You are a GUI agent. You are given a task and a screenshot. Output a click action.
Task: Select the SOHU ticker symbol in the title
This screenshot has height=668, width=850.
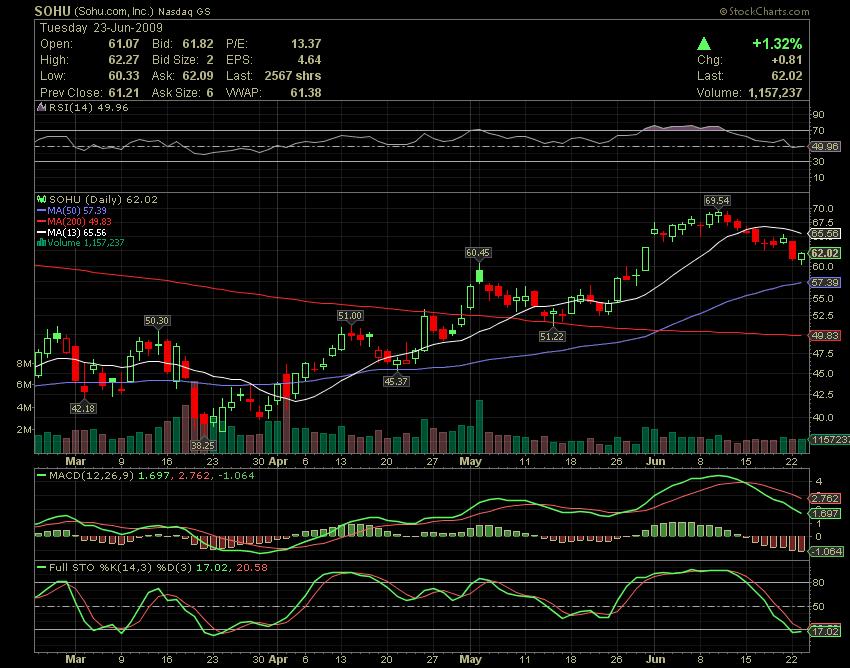(53, 11)
